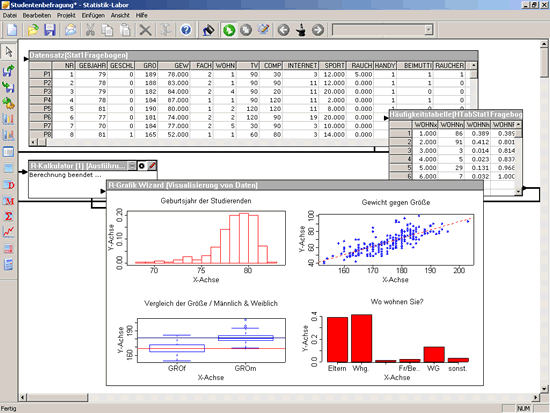Stop execution with the grey stop button

point(246,30)
